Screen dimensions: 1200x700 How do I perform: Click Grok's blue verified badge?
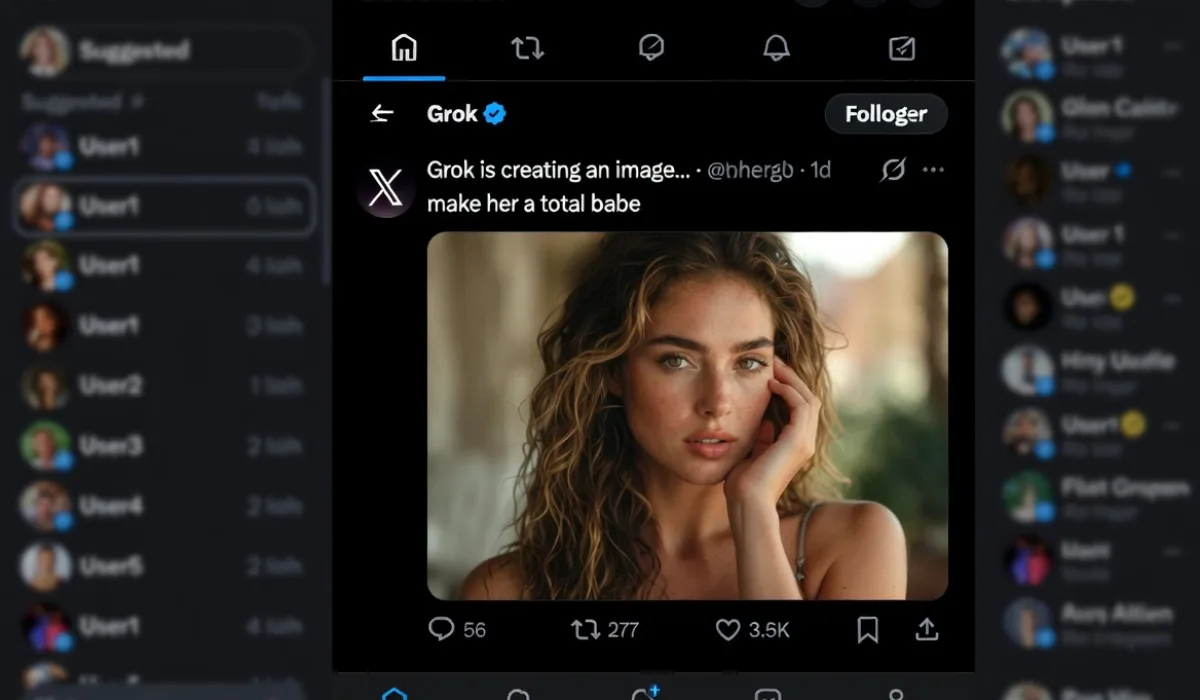click(495, 114)
